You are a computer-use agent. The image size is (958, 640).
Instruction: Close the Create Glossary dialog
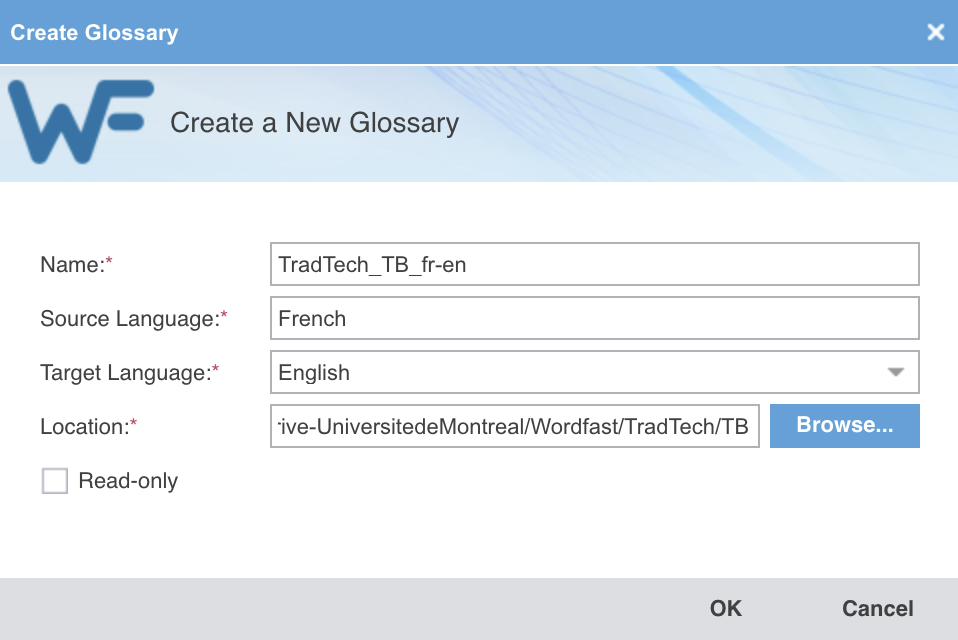[x=935, y=32]
